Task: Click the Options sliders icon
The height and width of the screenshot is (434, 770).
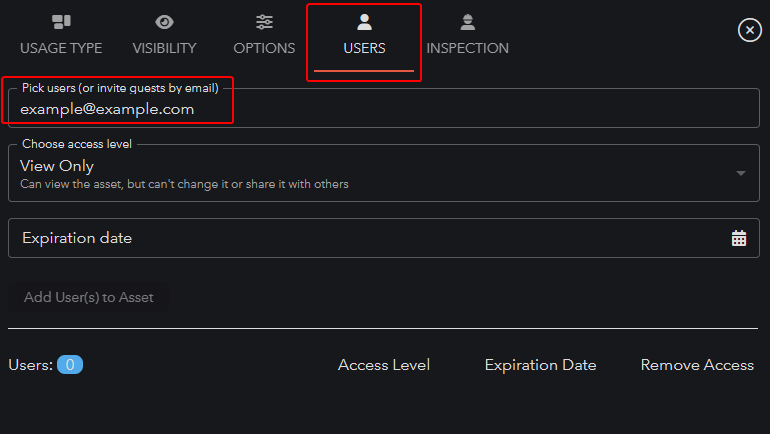Action: (264, 22)
